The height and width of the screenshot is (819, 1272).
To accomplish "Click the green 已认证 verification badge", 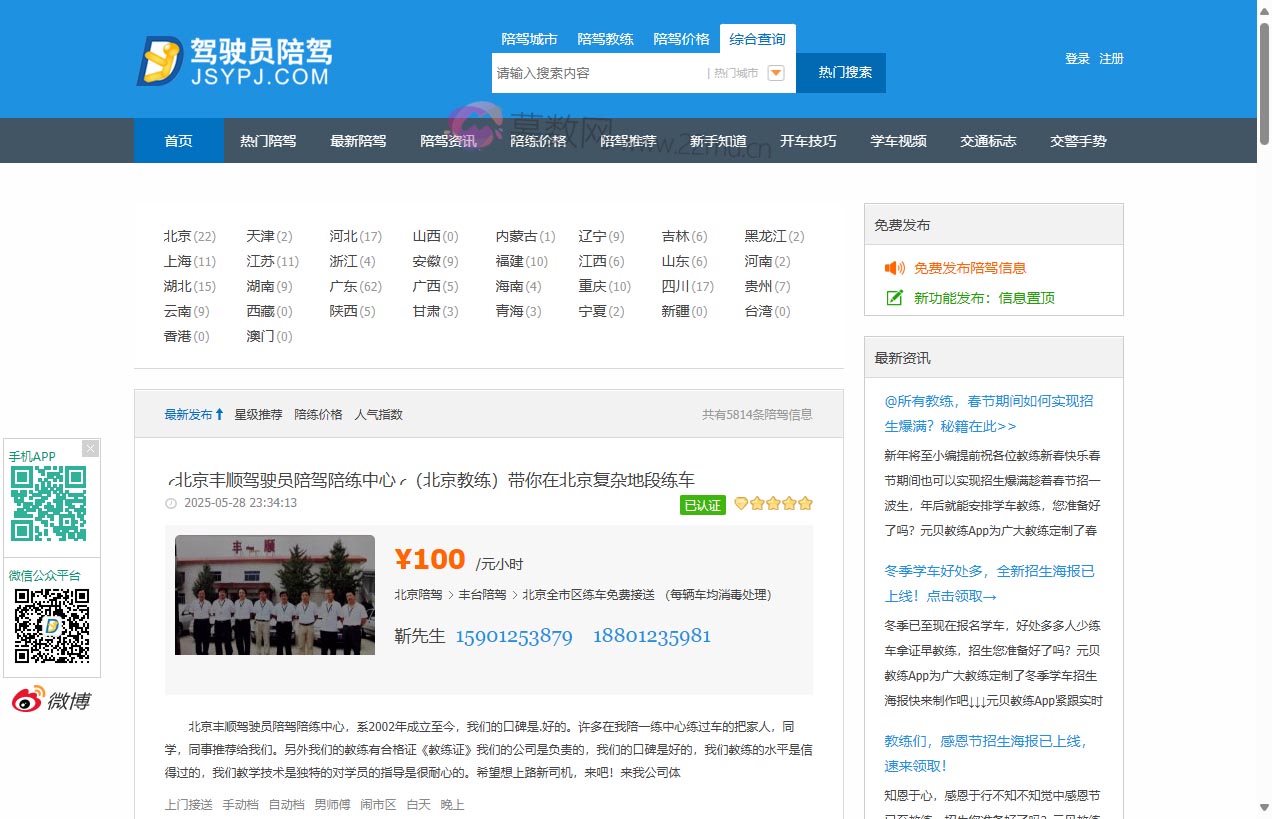I will click(702, 505).
